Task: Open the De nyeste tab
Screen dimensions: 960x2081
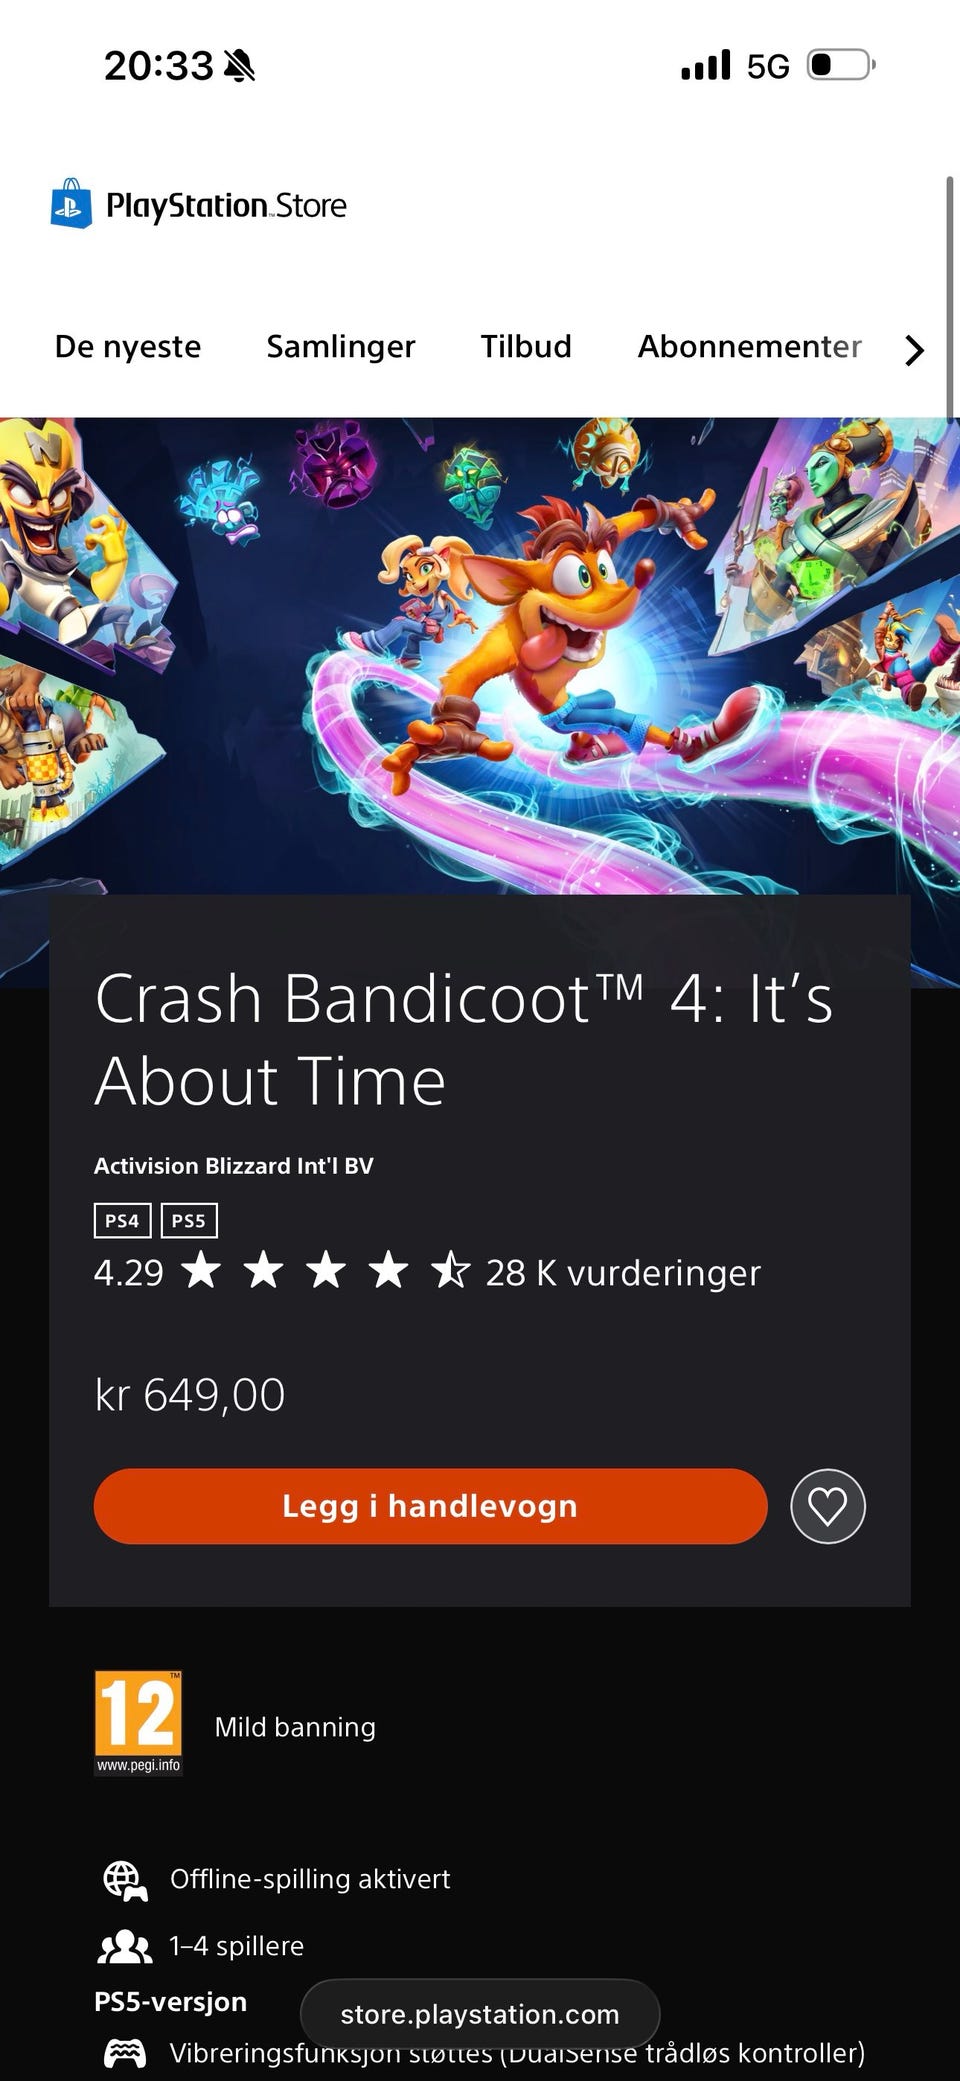Action: pos(128,346)
